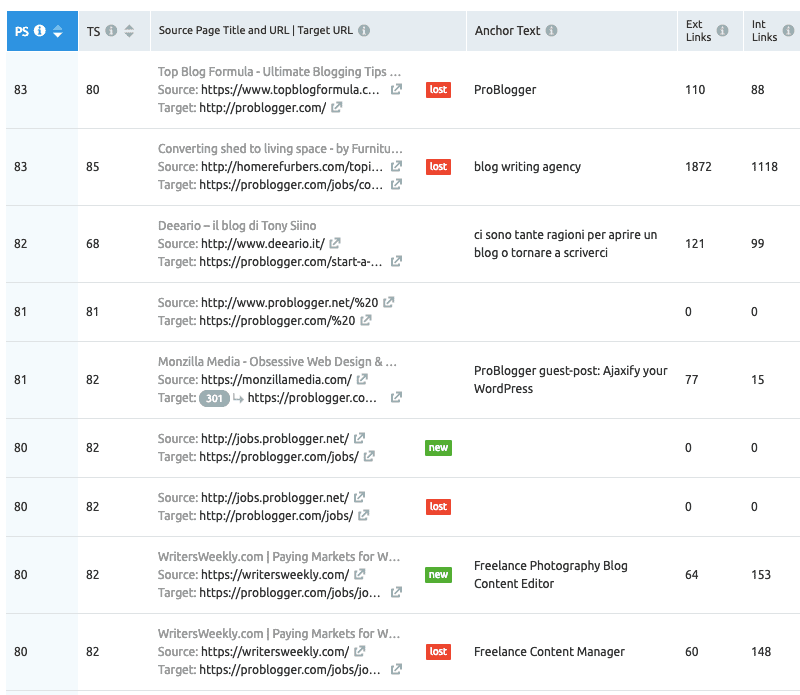
Task: Click the 301 redirect badge
Action: [x=214, y=398]
